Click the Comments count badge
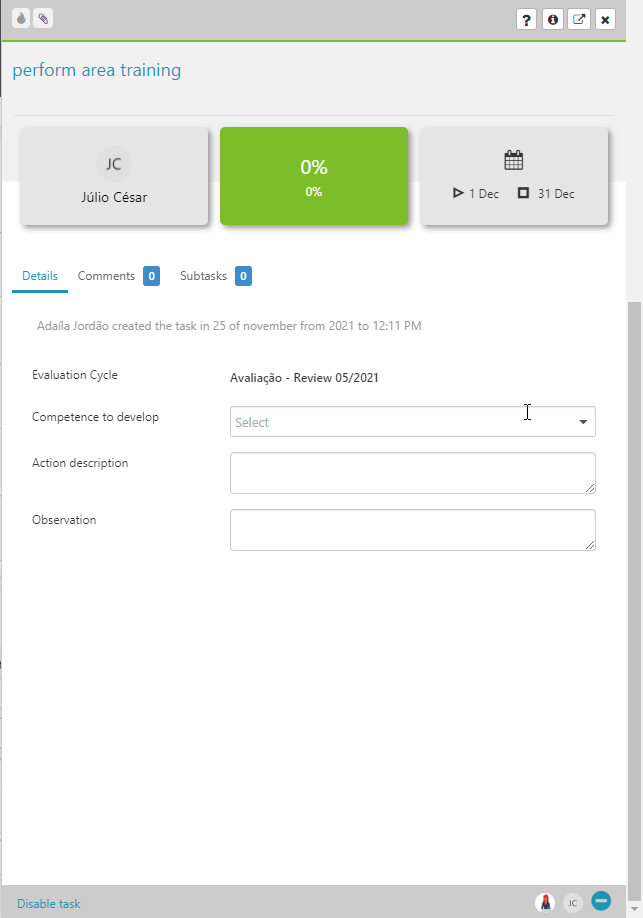The height and width of the screenshot is (918, 643). (x=151, y=276)
